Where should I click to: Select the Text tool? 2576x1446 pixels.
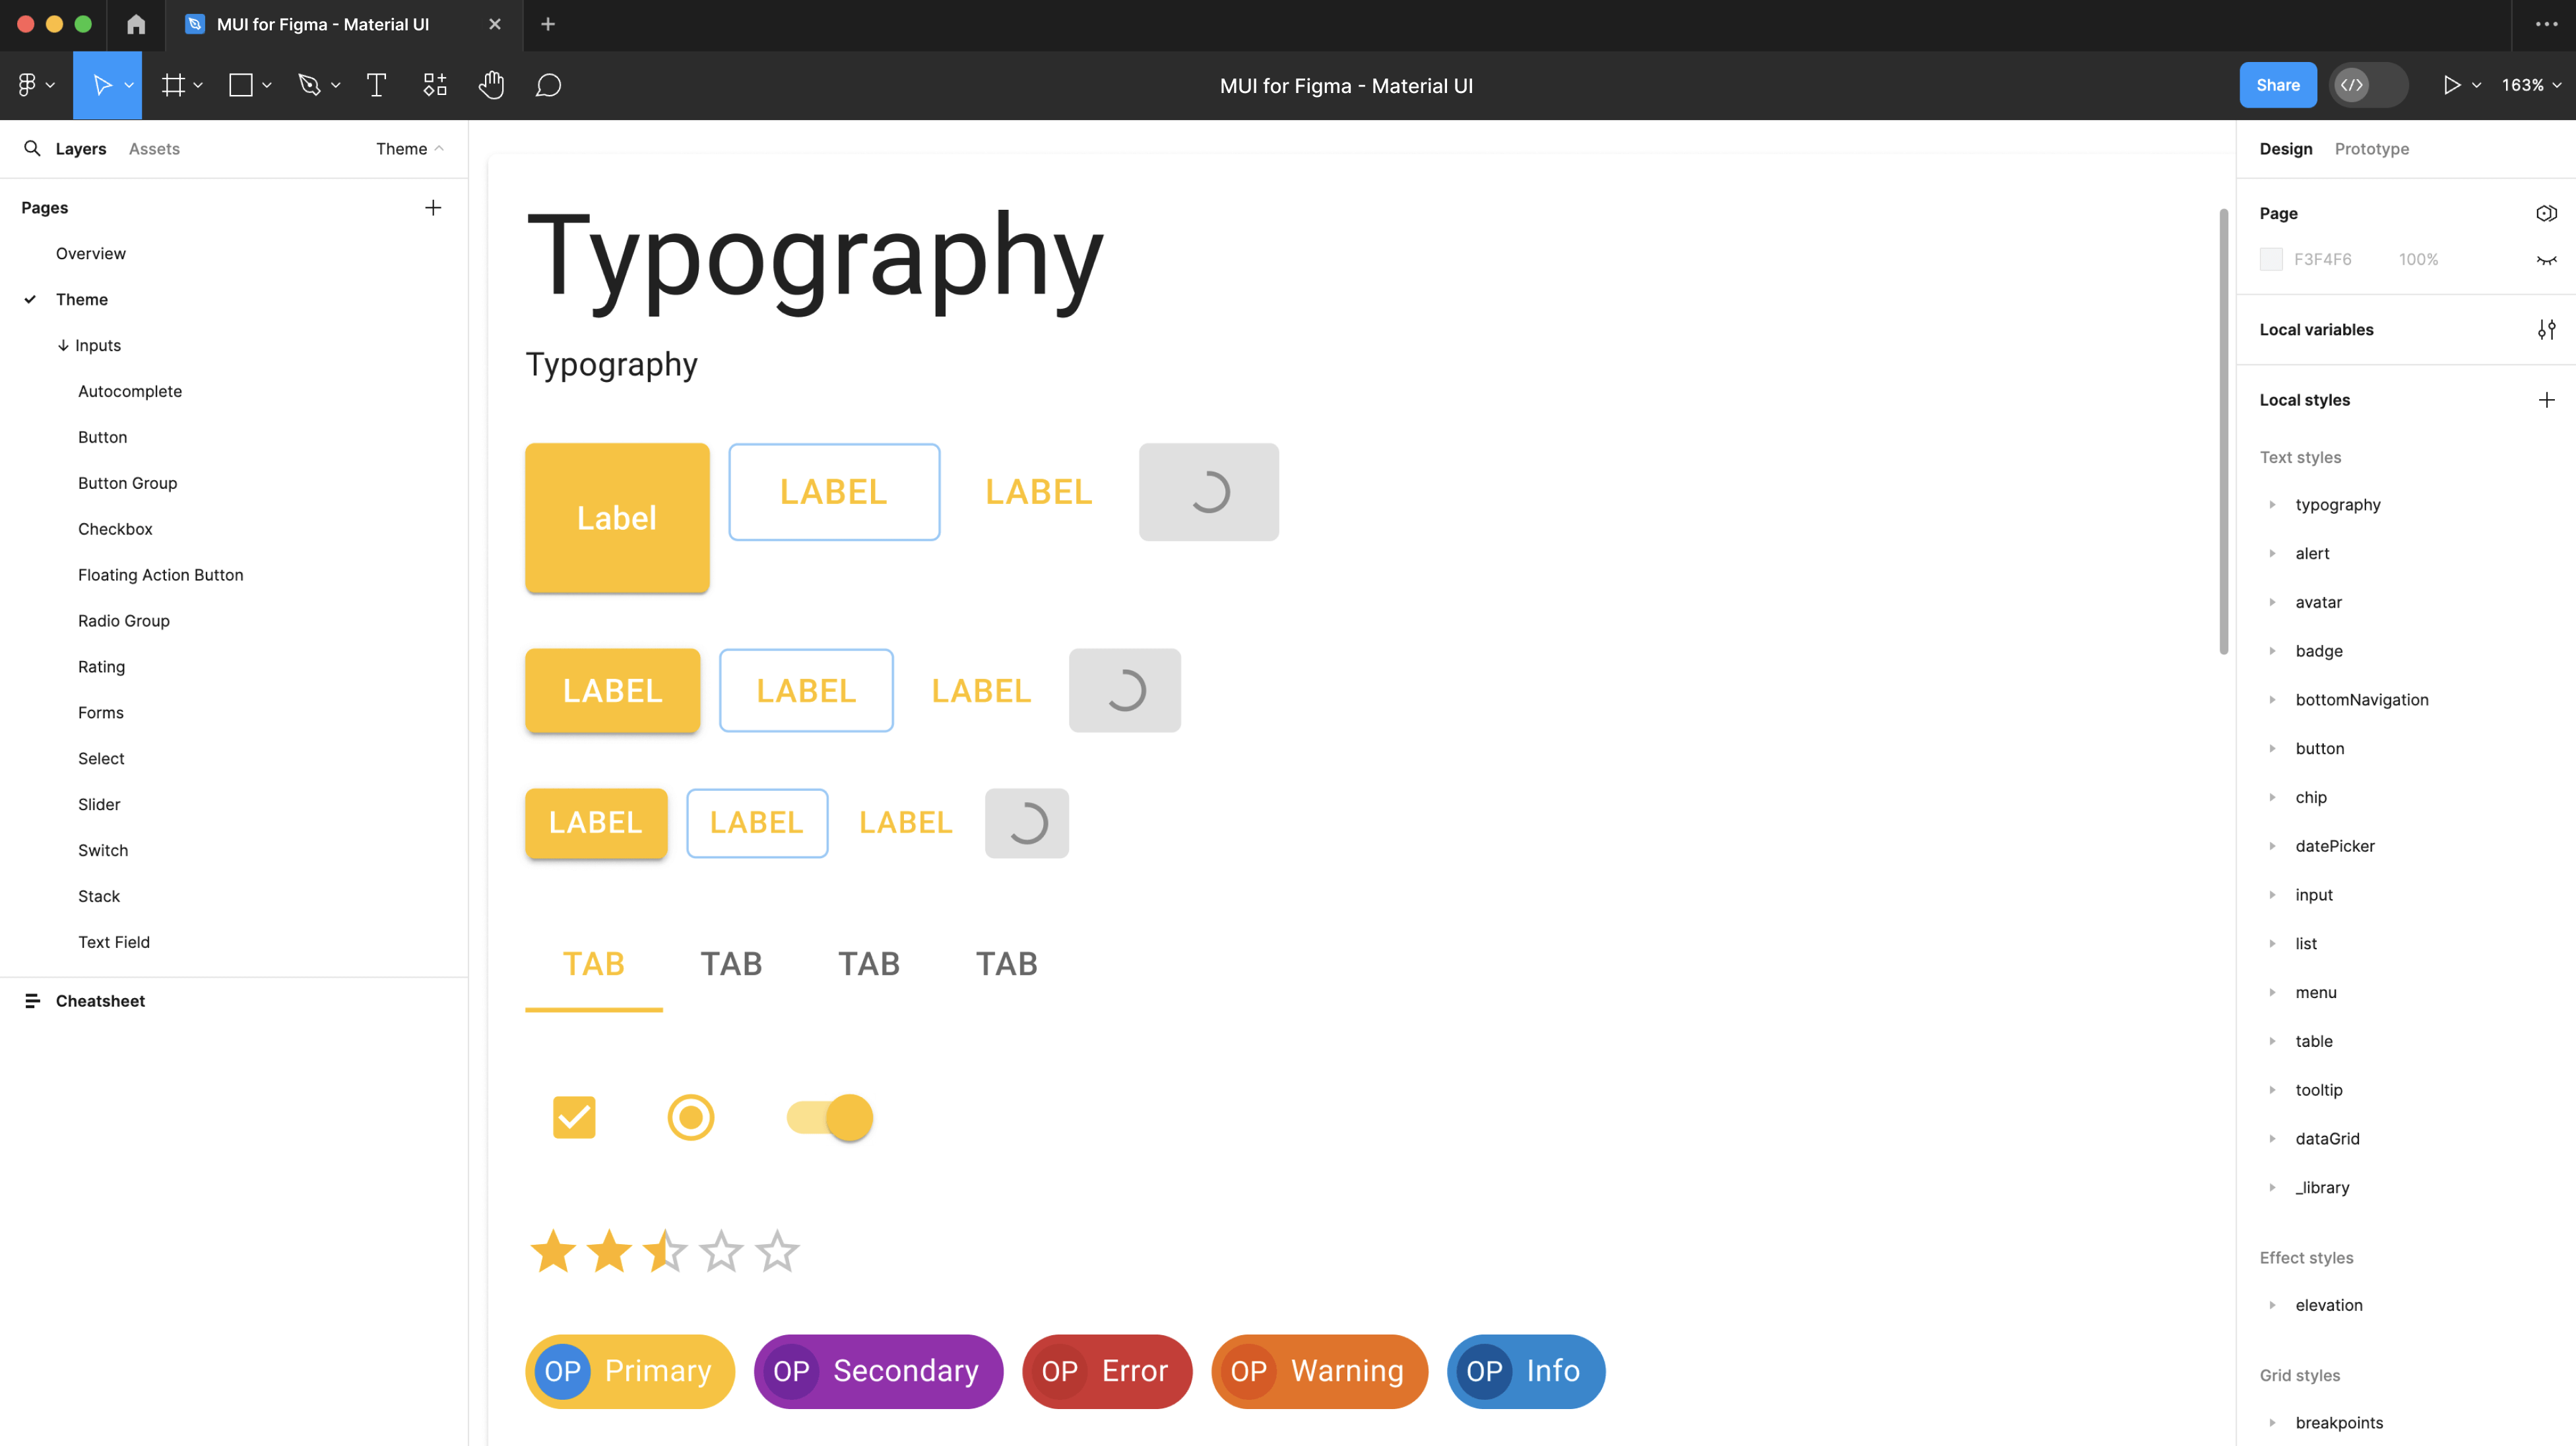(376, 85)
